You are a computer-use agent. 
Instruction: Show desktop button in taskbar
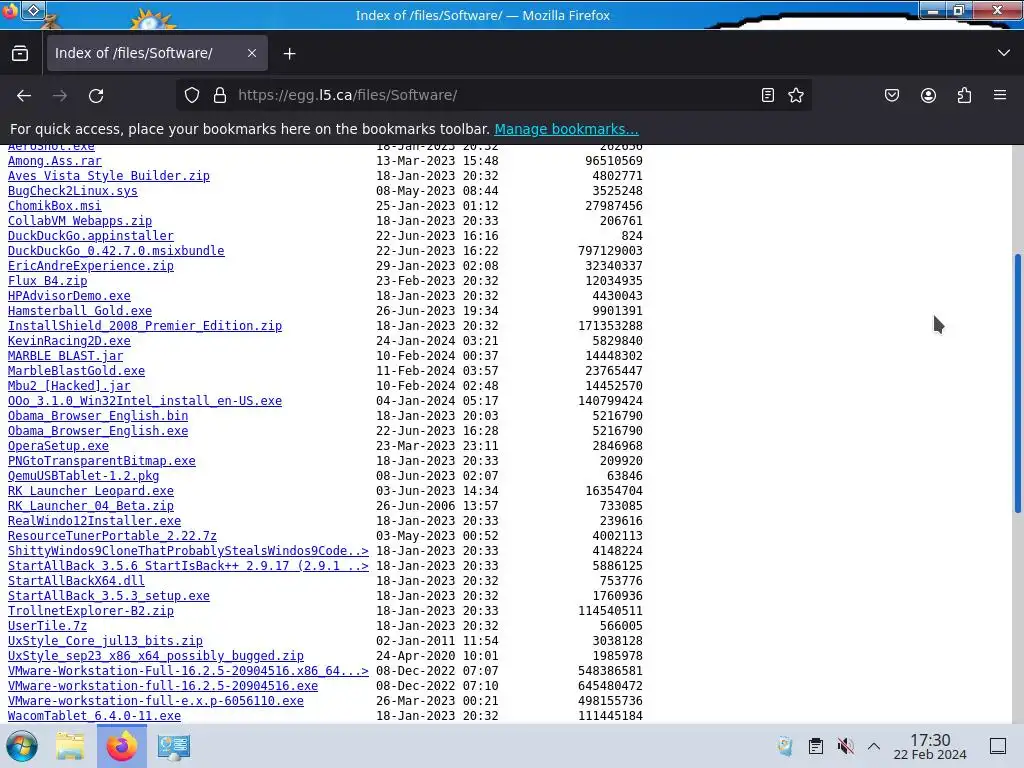click(998, 746)
